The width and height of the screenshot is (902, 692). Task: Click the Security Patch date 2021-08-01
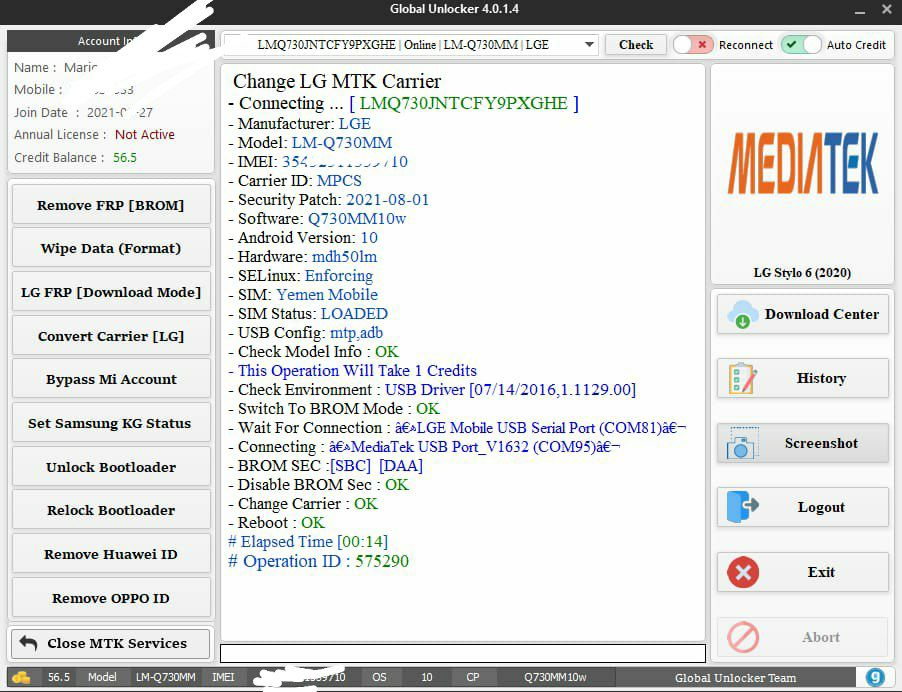[x=388, y=200]
